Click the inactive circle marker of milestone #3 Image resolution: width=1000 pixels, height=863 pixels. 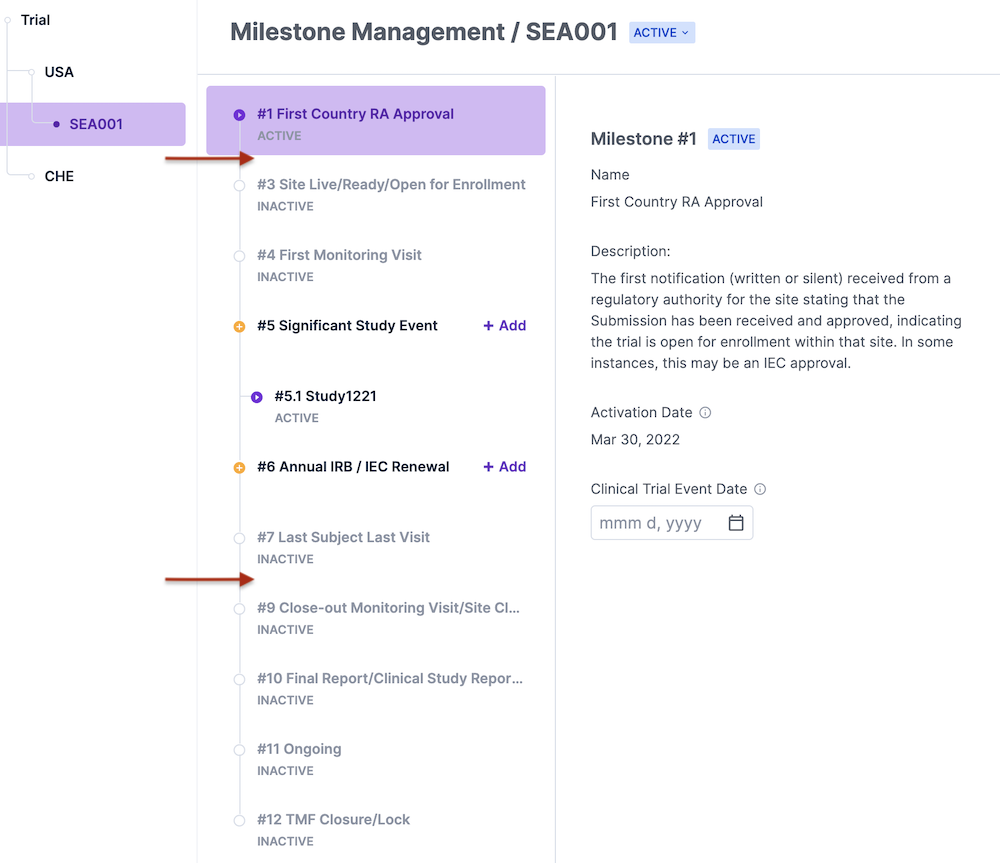tap(239, 186)
